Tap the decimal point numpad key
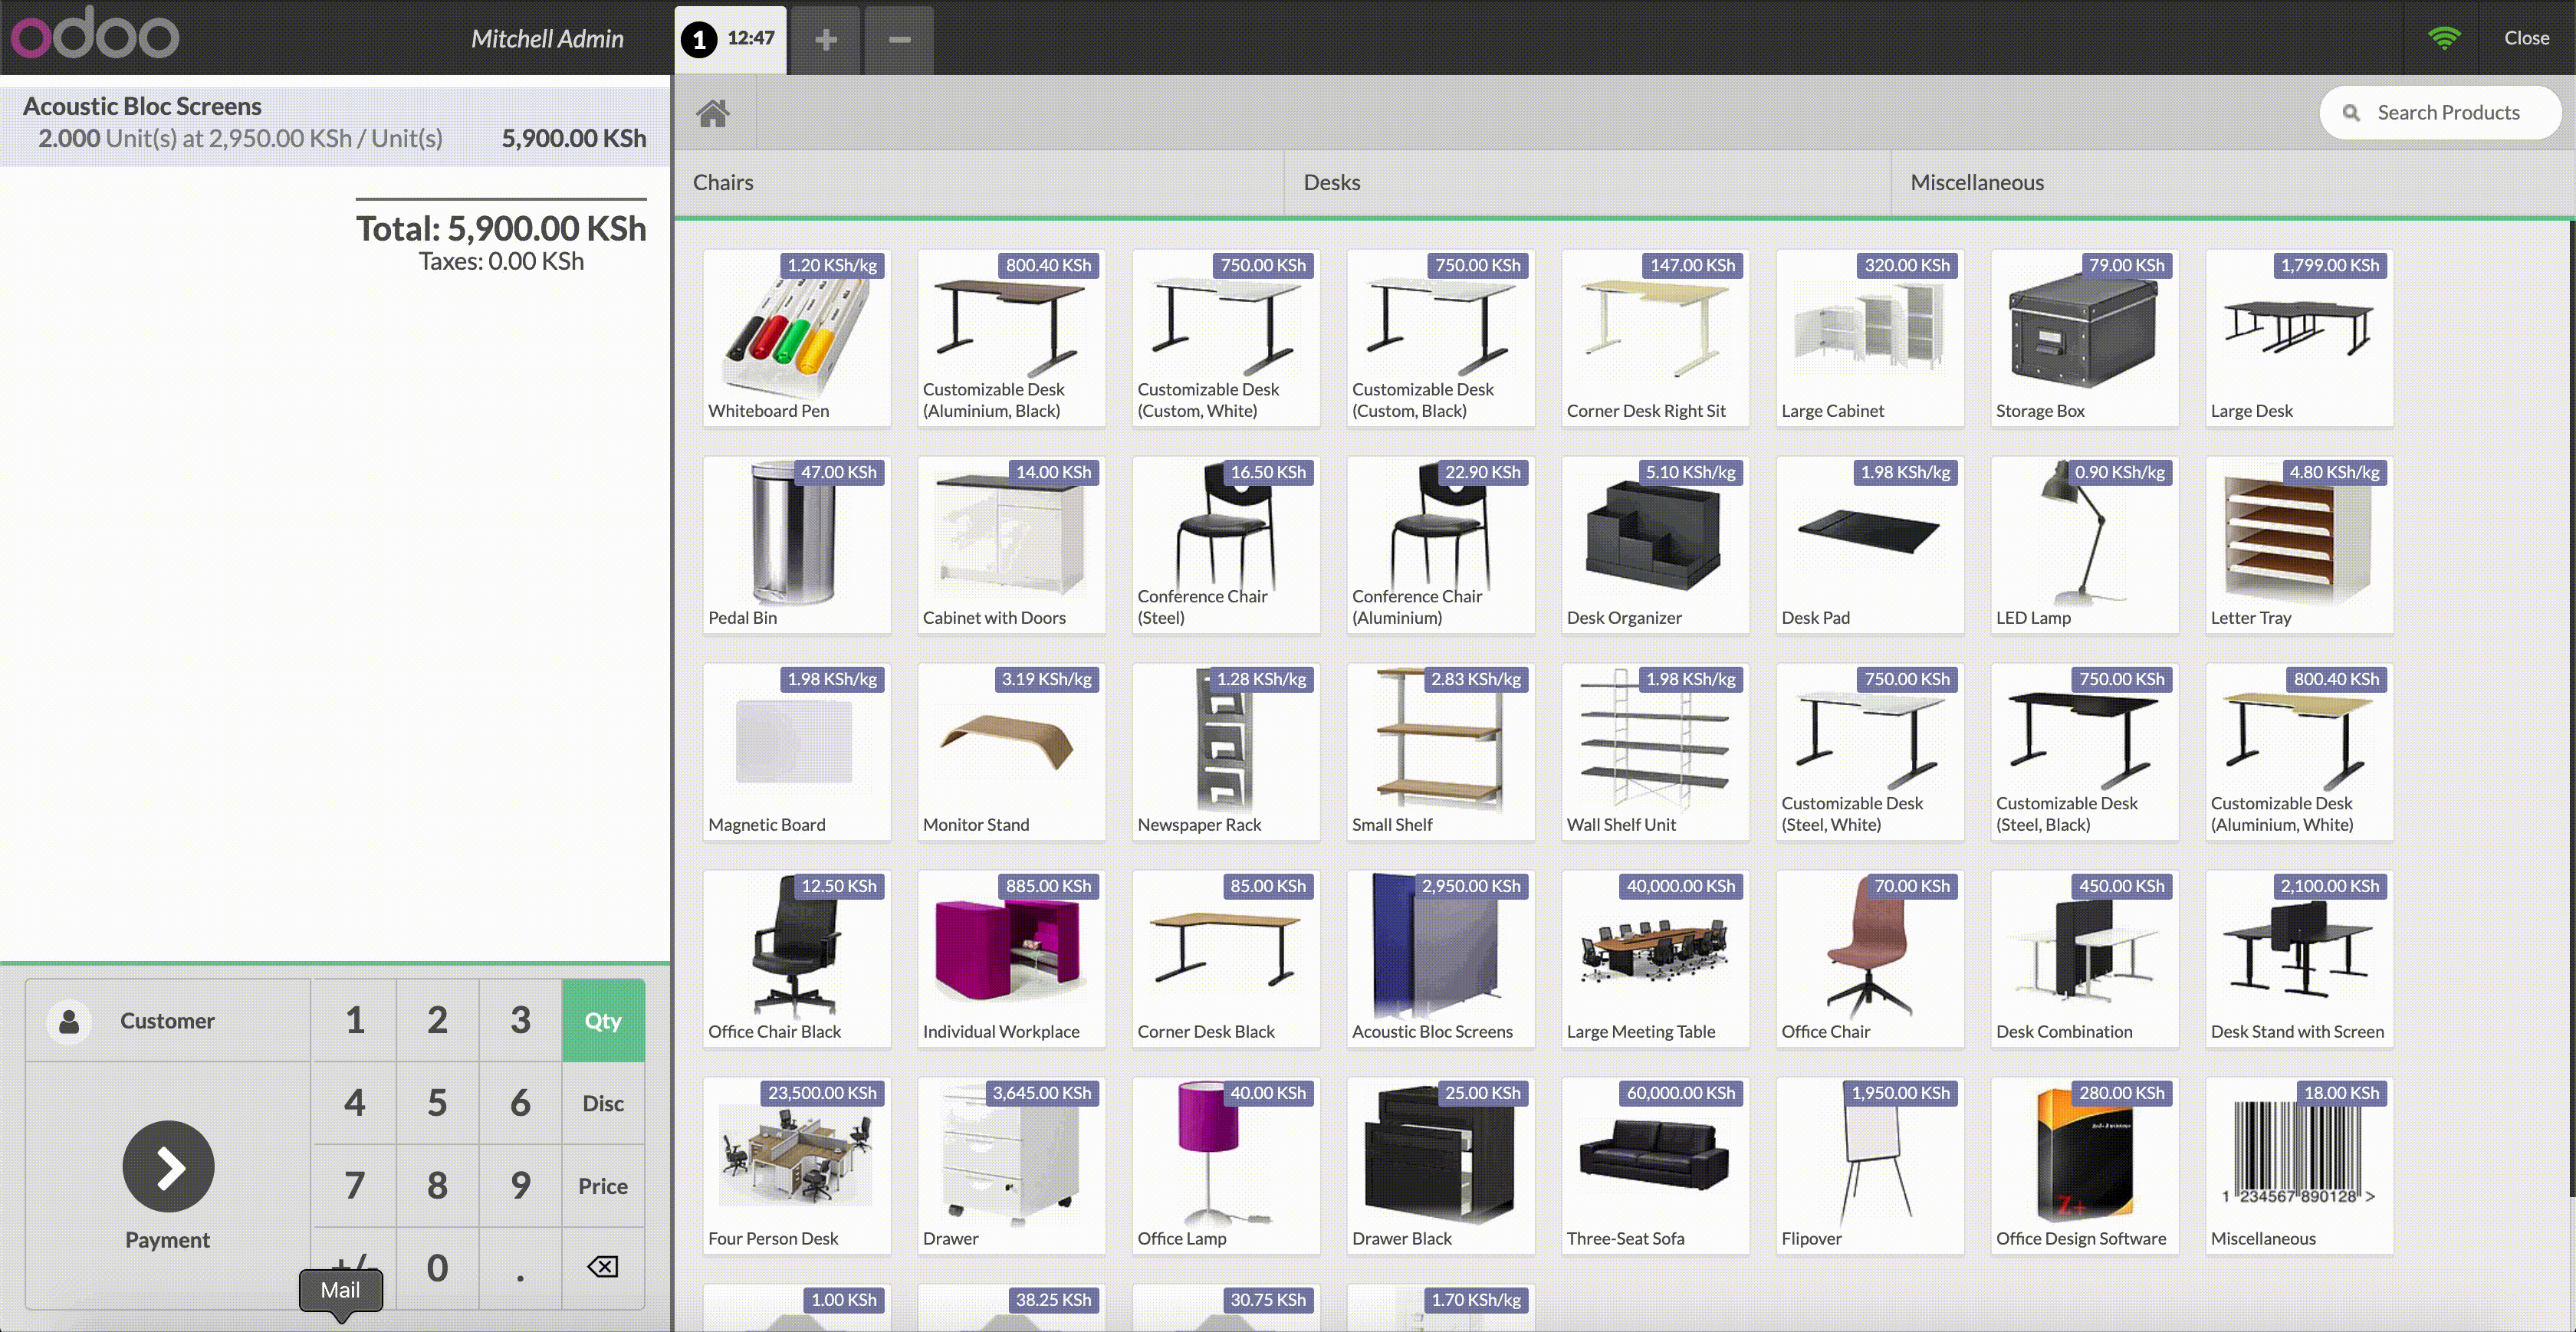The height and width of the screenshot is (1332, 2576). (x=520, y=1268)
